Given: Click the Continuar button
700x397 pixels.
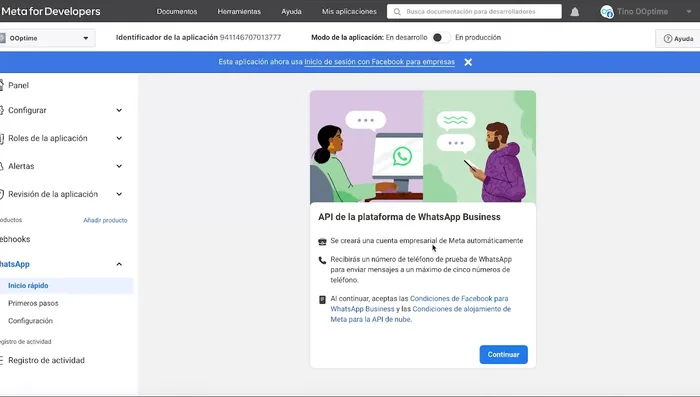Looking at the screenshot, I should [504, 355].
